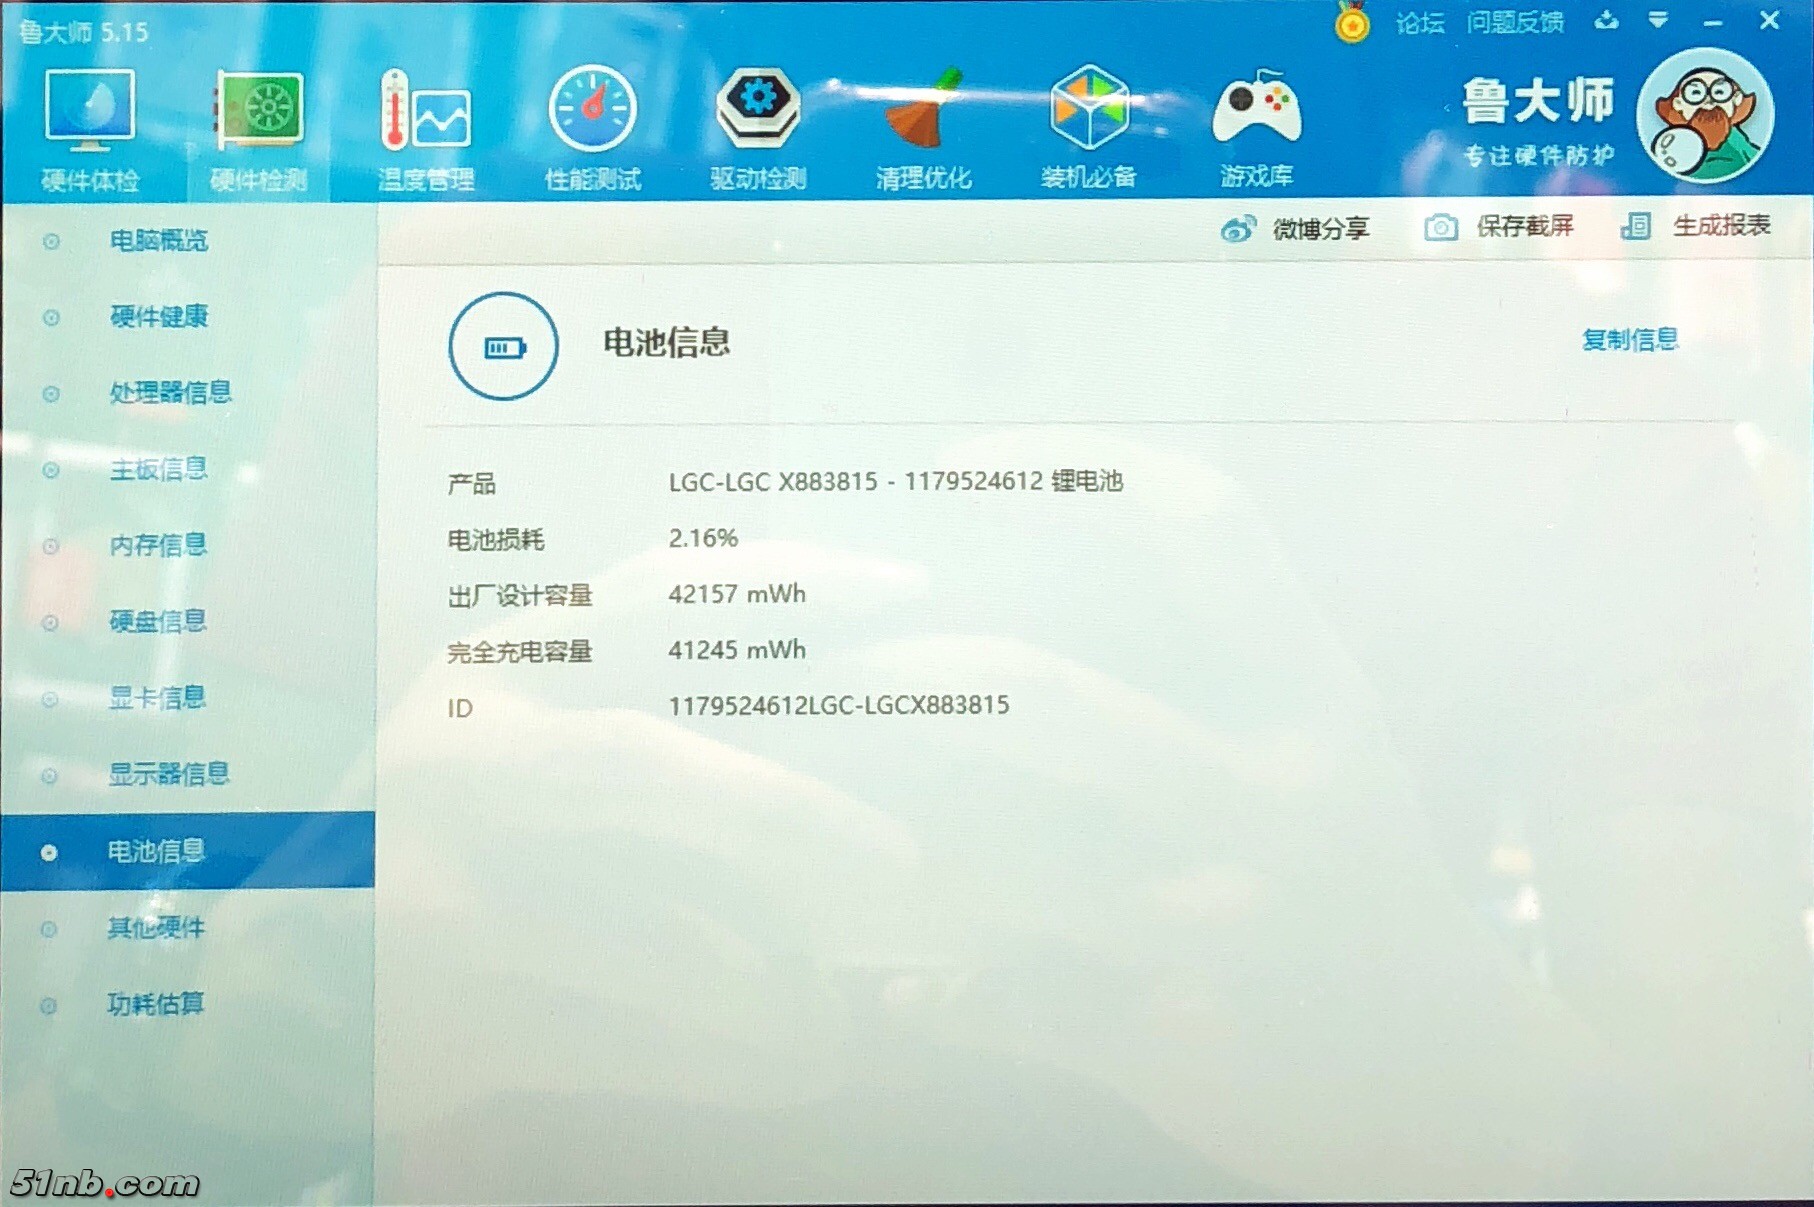
Task: Click the gold medal icon in title bar
Action: [x=1352, y=23]
